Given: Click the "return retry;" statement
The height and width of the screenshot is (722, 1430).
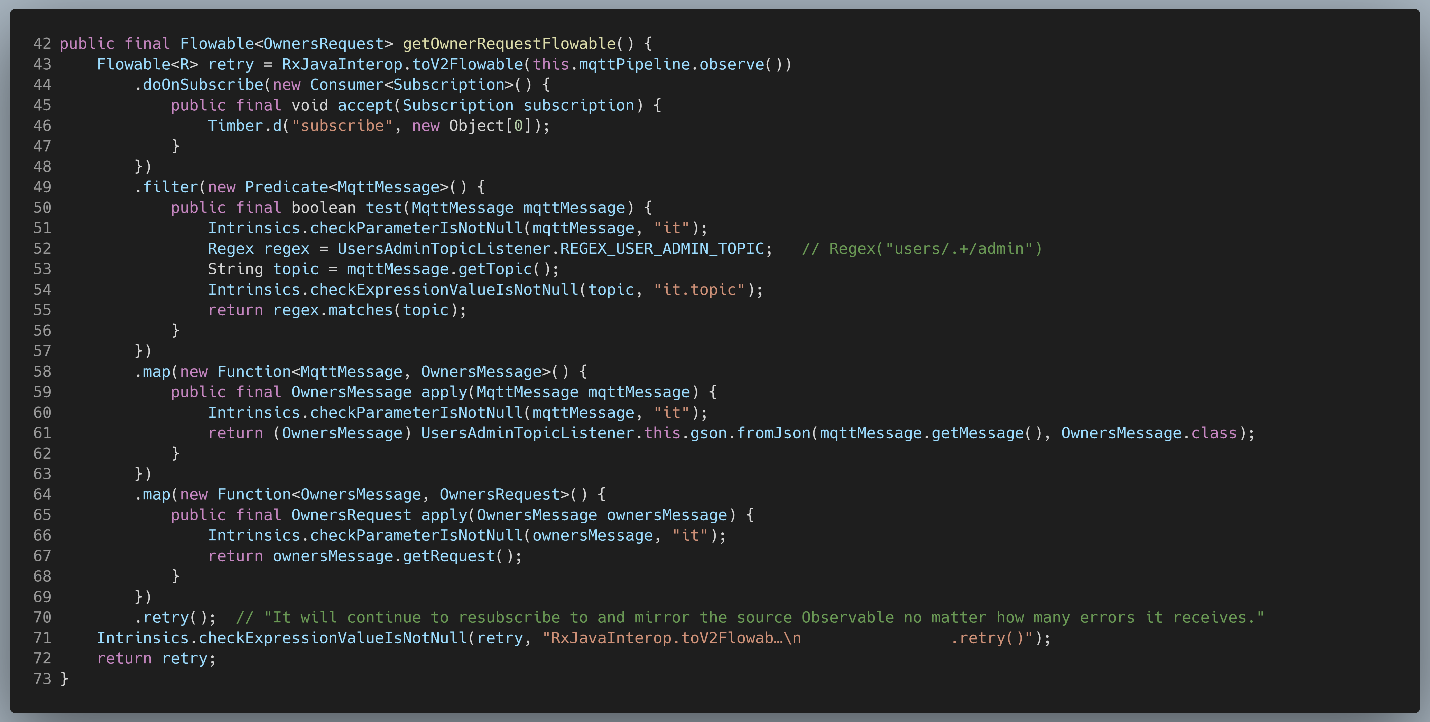Looking at the screenshot, I should (156, 659).
